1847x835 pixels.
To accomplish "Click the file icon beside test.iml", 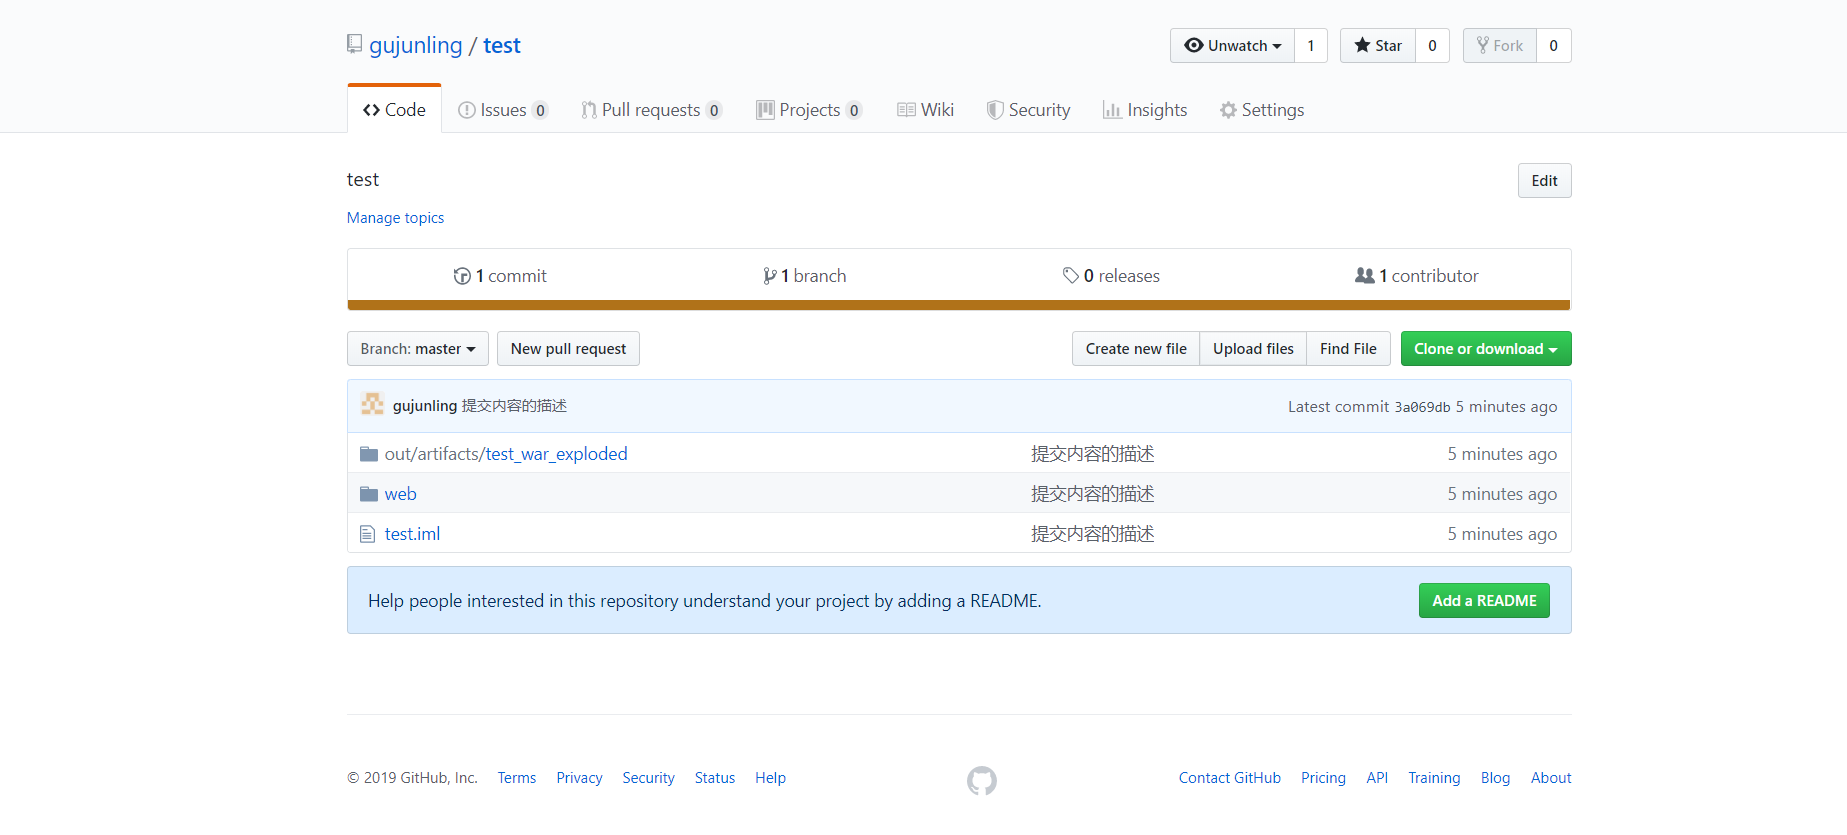I will (368, 534).
